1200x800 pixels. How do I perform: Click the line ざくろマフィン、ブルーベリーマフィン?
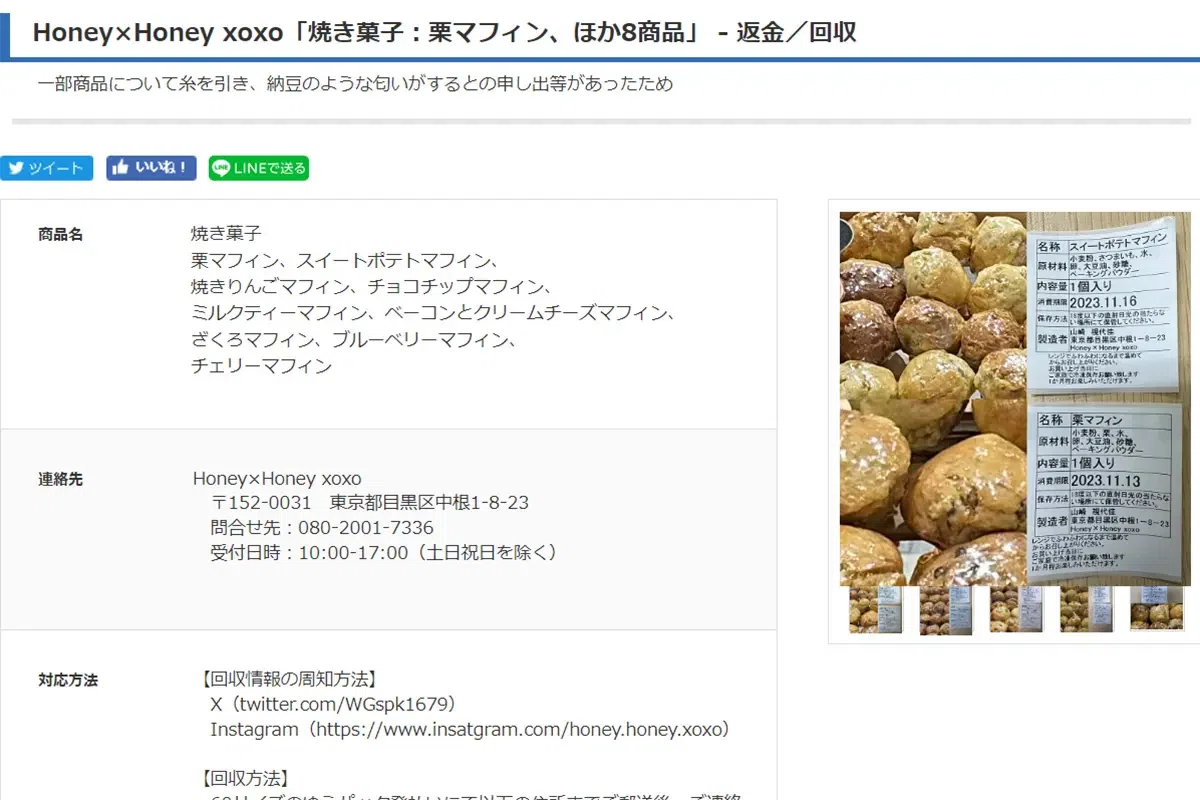354,340
